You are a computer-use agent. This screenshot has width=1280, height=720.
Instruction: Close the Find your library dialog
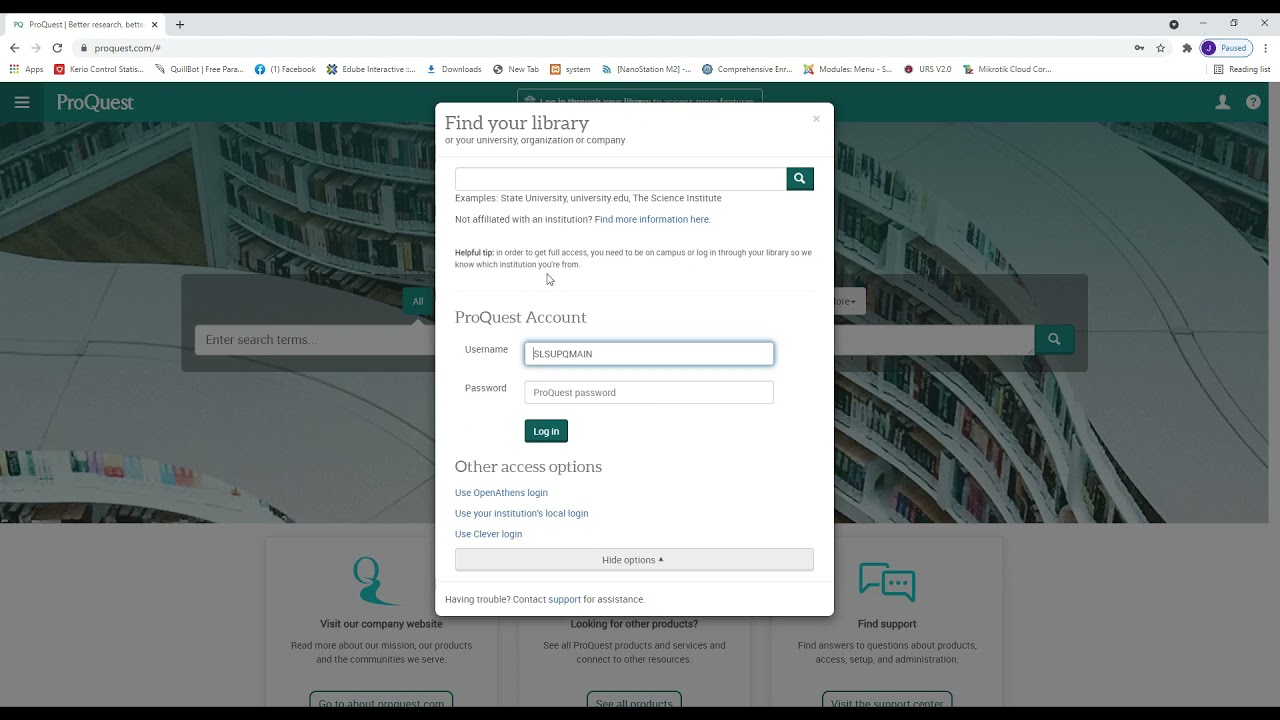click(x=816, y=119)
